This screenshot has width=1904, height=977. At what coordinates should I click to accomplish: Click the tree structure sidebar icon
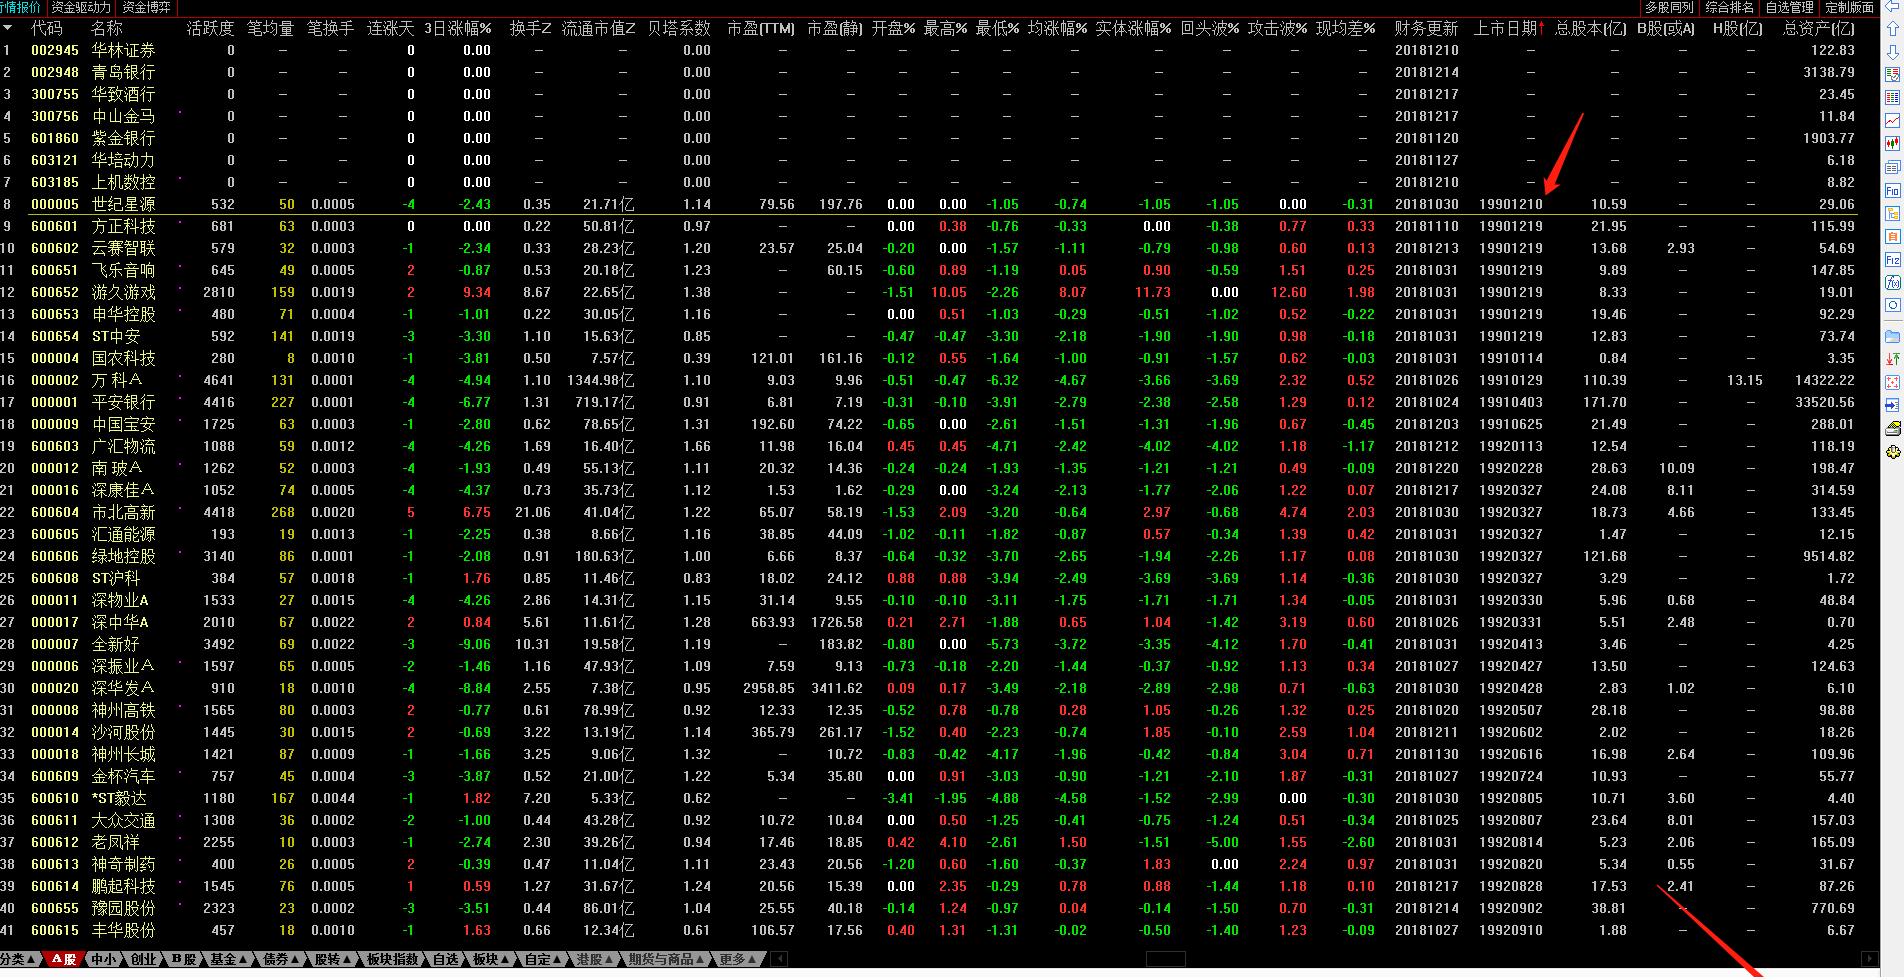click(1892, 213)
